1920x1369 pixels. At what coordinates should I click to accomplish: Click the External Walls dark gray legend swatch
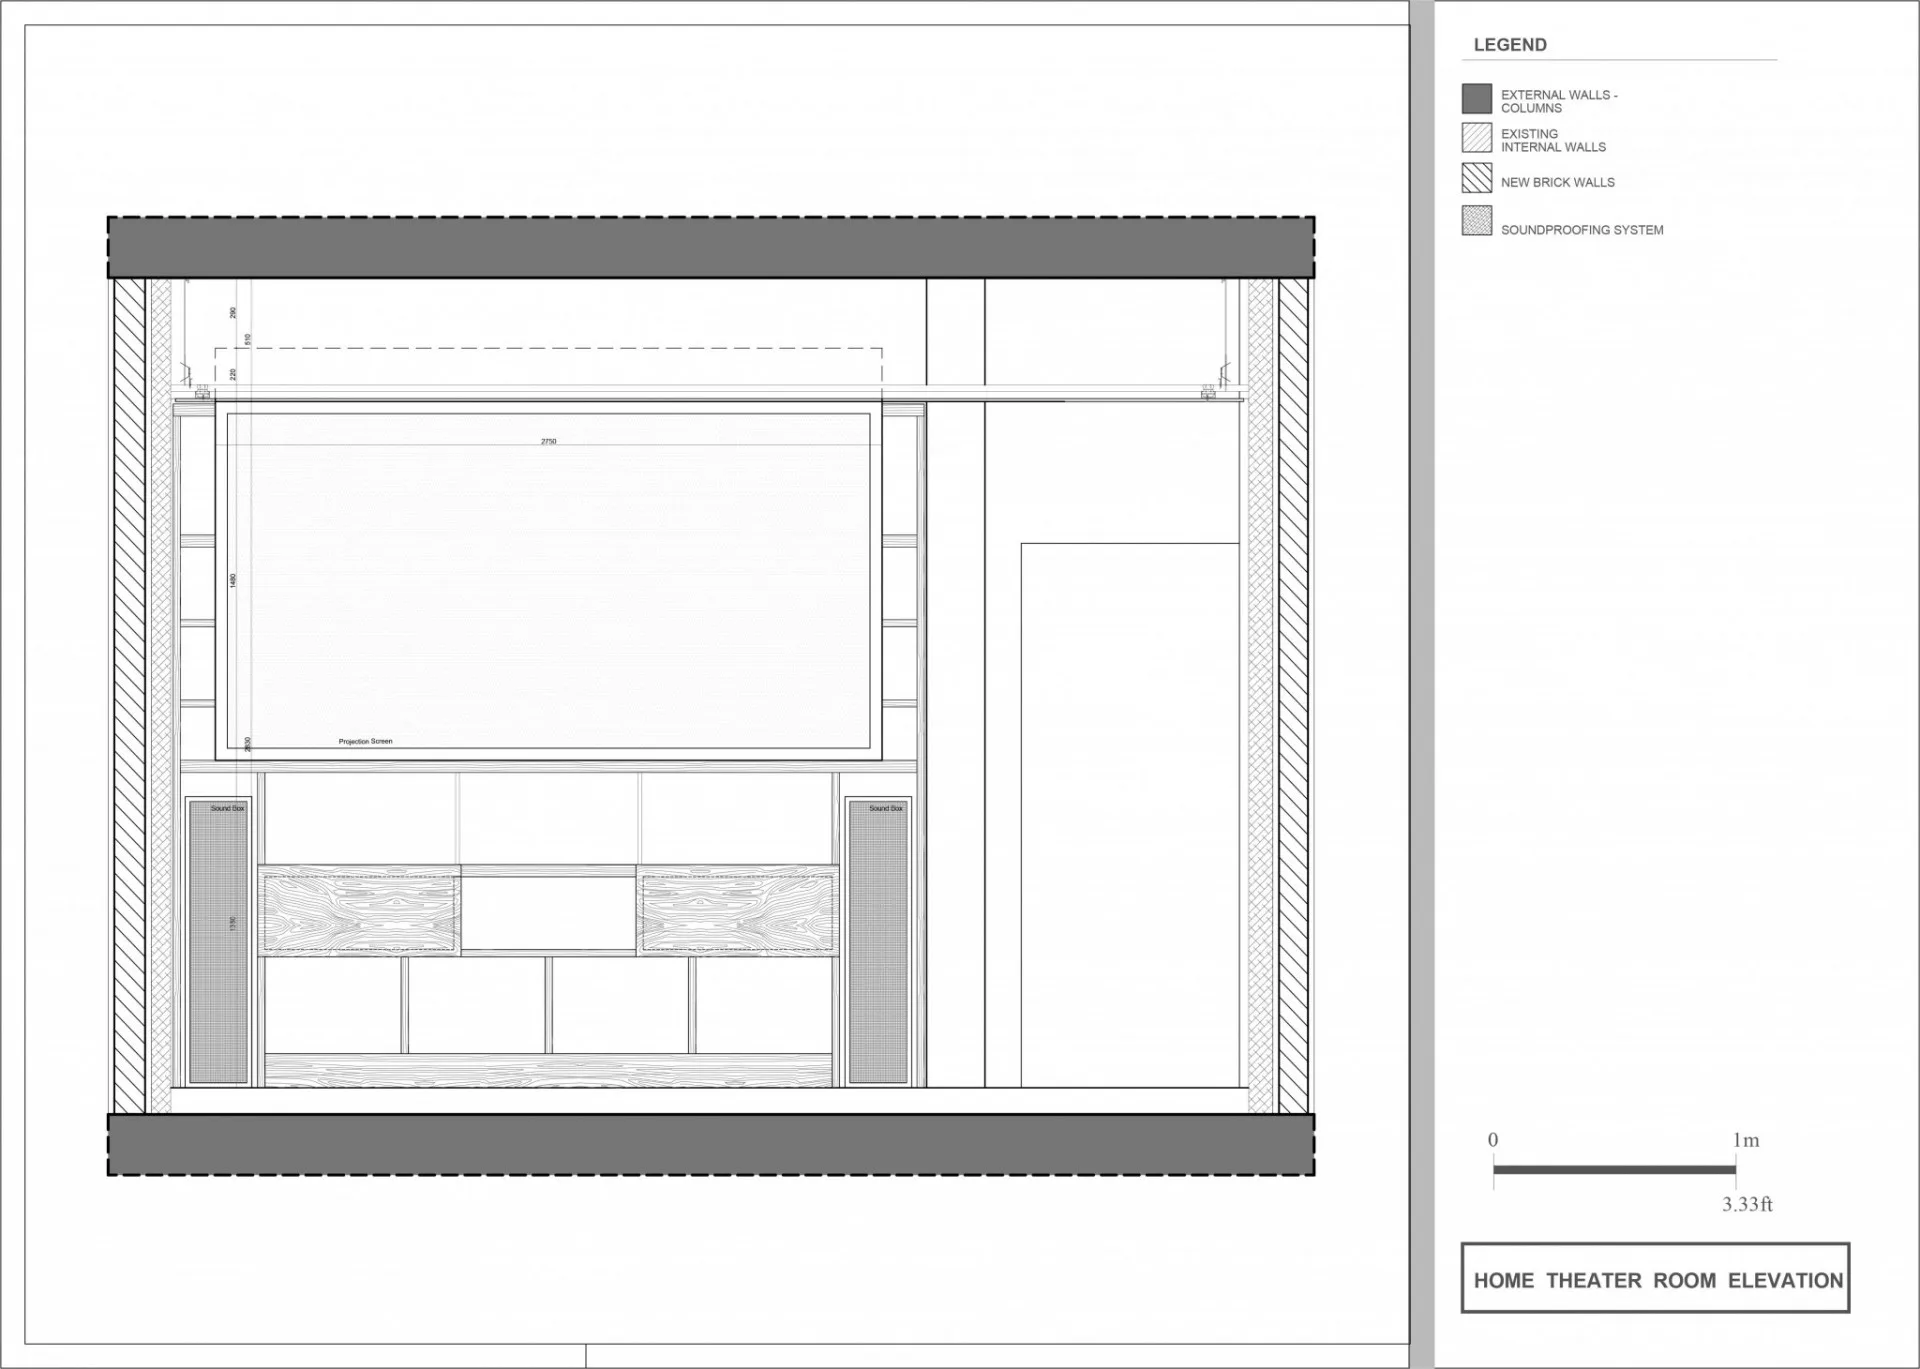(1476, 98)
